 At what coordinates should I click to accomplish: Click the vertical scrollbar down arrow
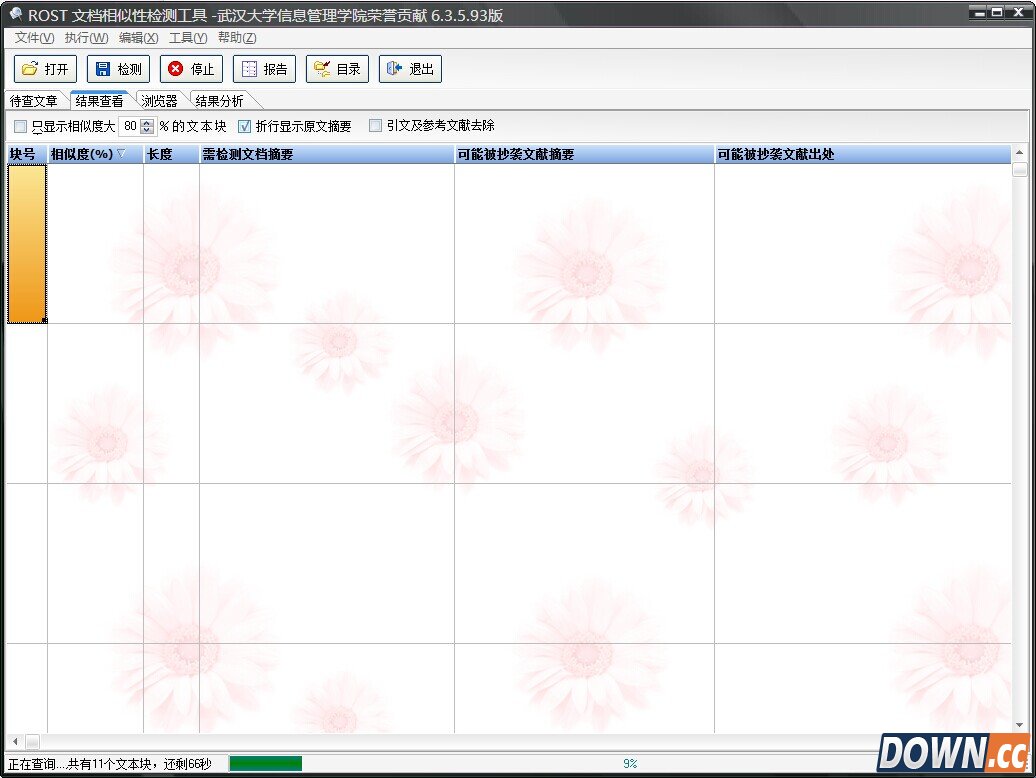[x=1019, y=724]
